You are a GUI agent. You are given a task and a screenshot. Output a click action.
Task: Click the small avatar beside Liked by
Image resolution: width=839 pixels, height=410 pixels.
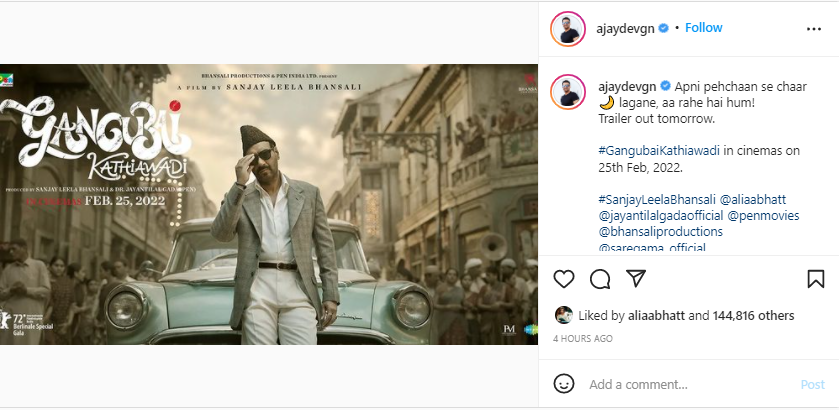pyautogui.click(x=563, y=315)
